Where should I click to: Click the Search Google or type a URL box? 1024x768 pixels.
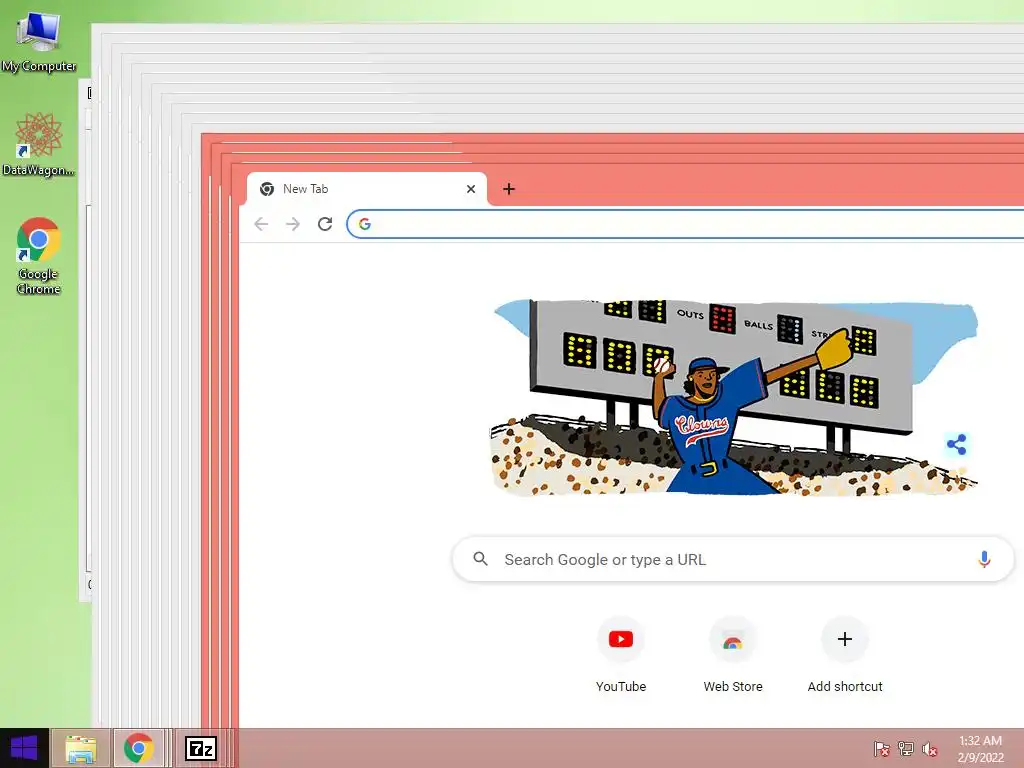(x=733, y=560)
